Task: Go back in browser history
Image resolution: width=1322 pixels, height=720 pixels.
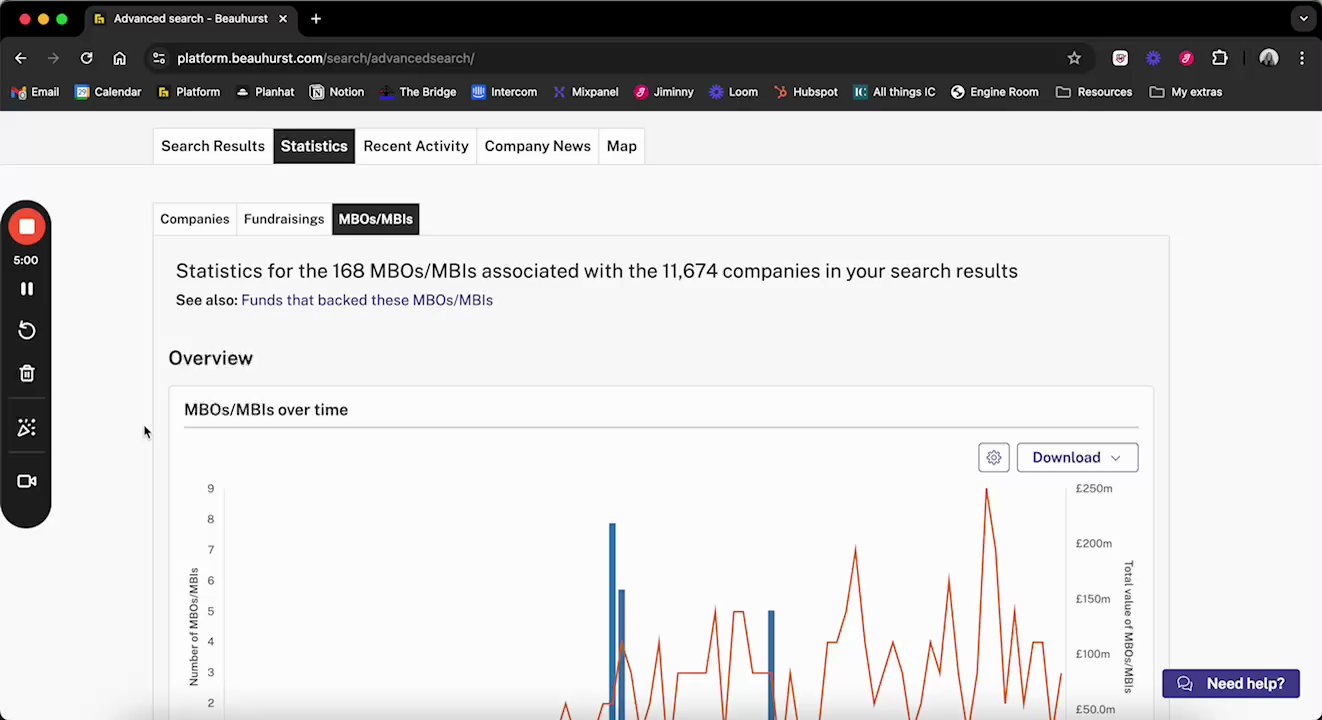Action: (x=21, y=58)
